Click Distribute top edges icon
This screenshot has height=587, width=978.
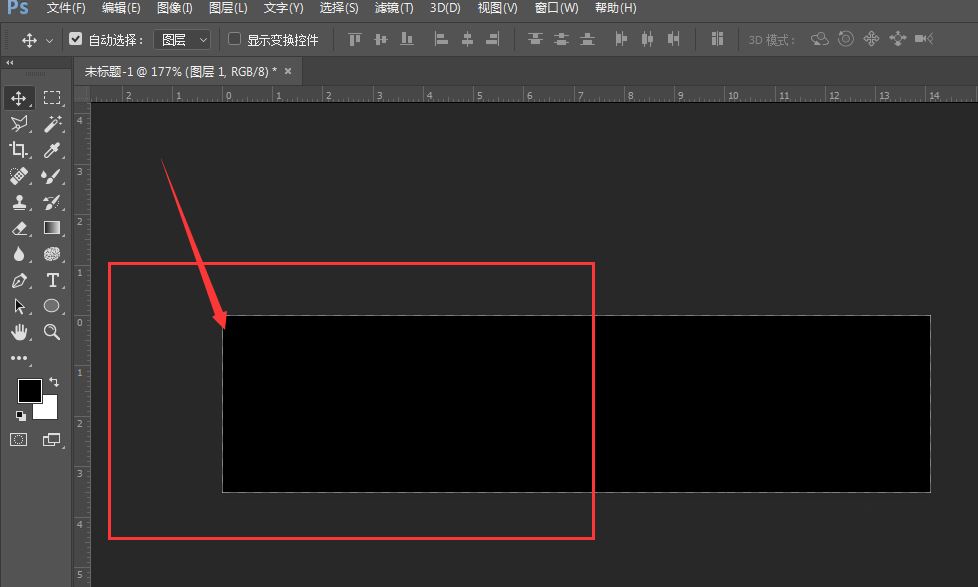(535, 39)
